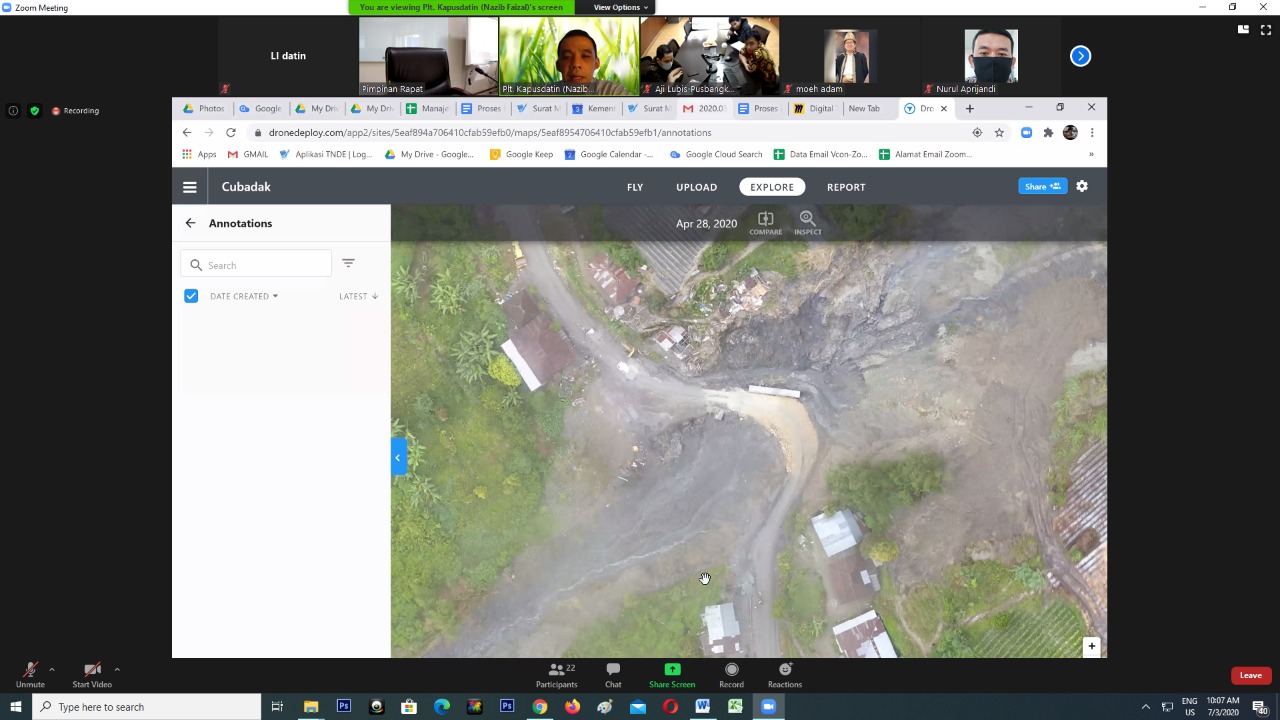Show next participants with blue arrow

tap(1080, 56)
